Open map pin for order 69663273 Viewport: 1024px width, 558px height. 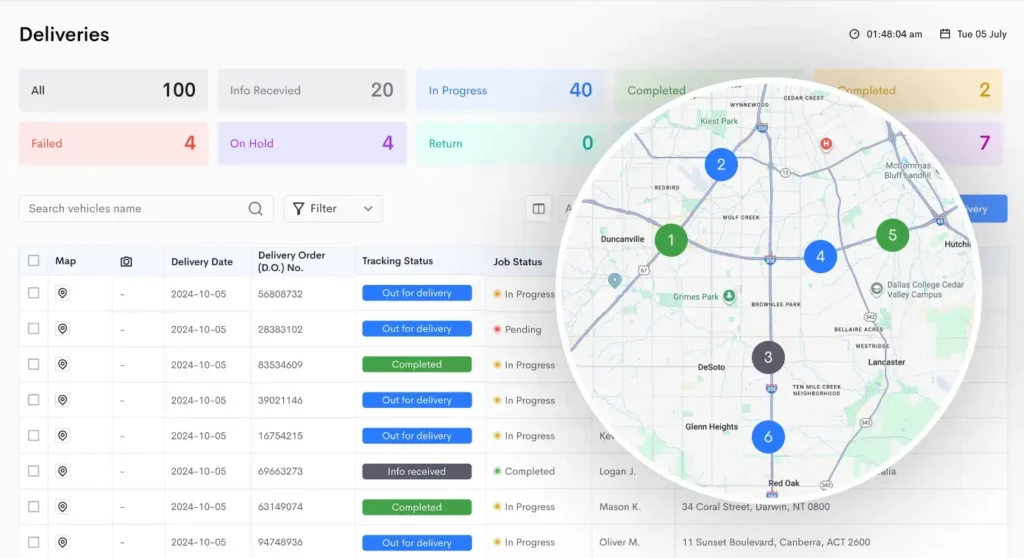(x=63, y=471)
